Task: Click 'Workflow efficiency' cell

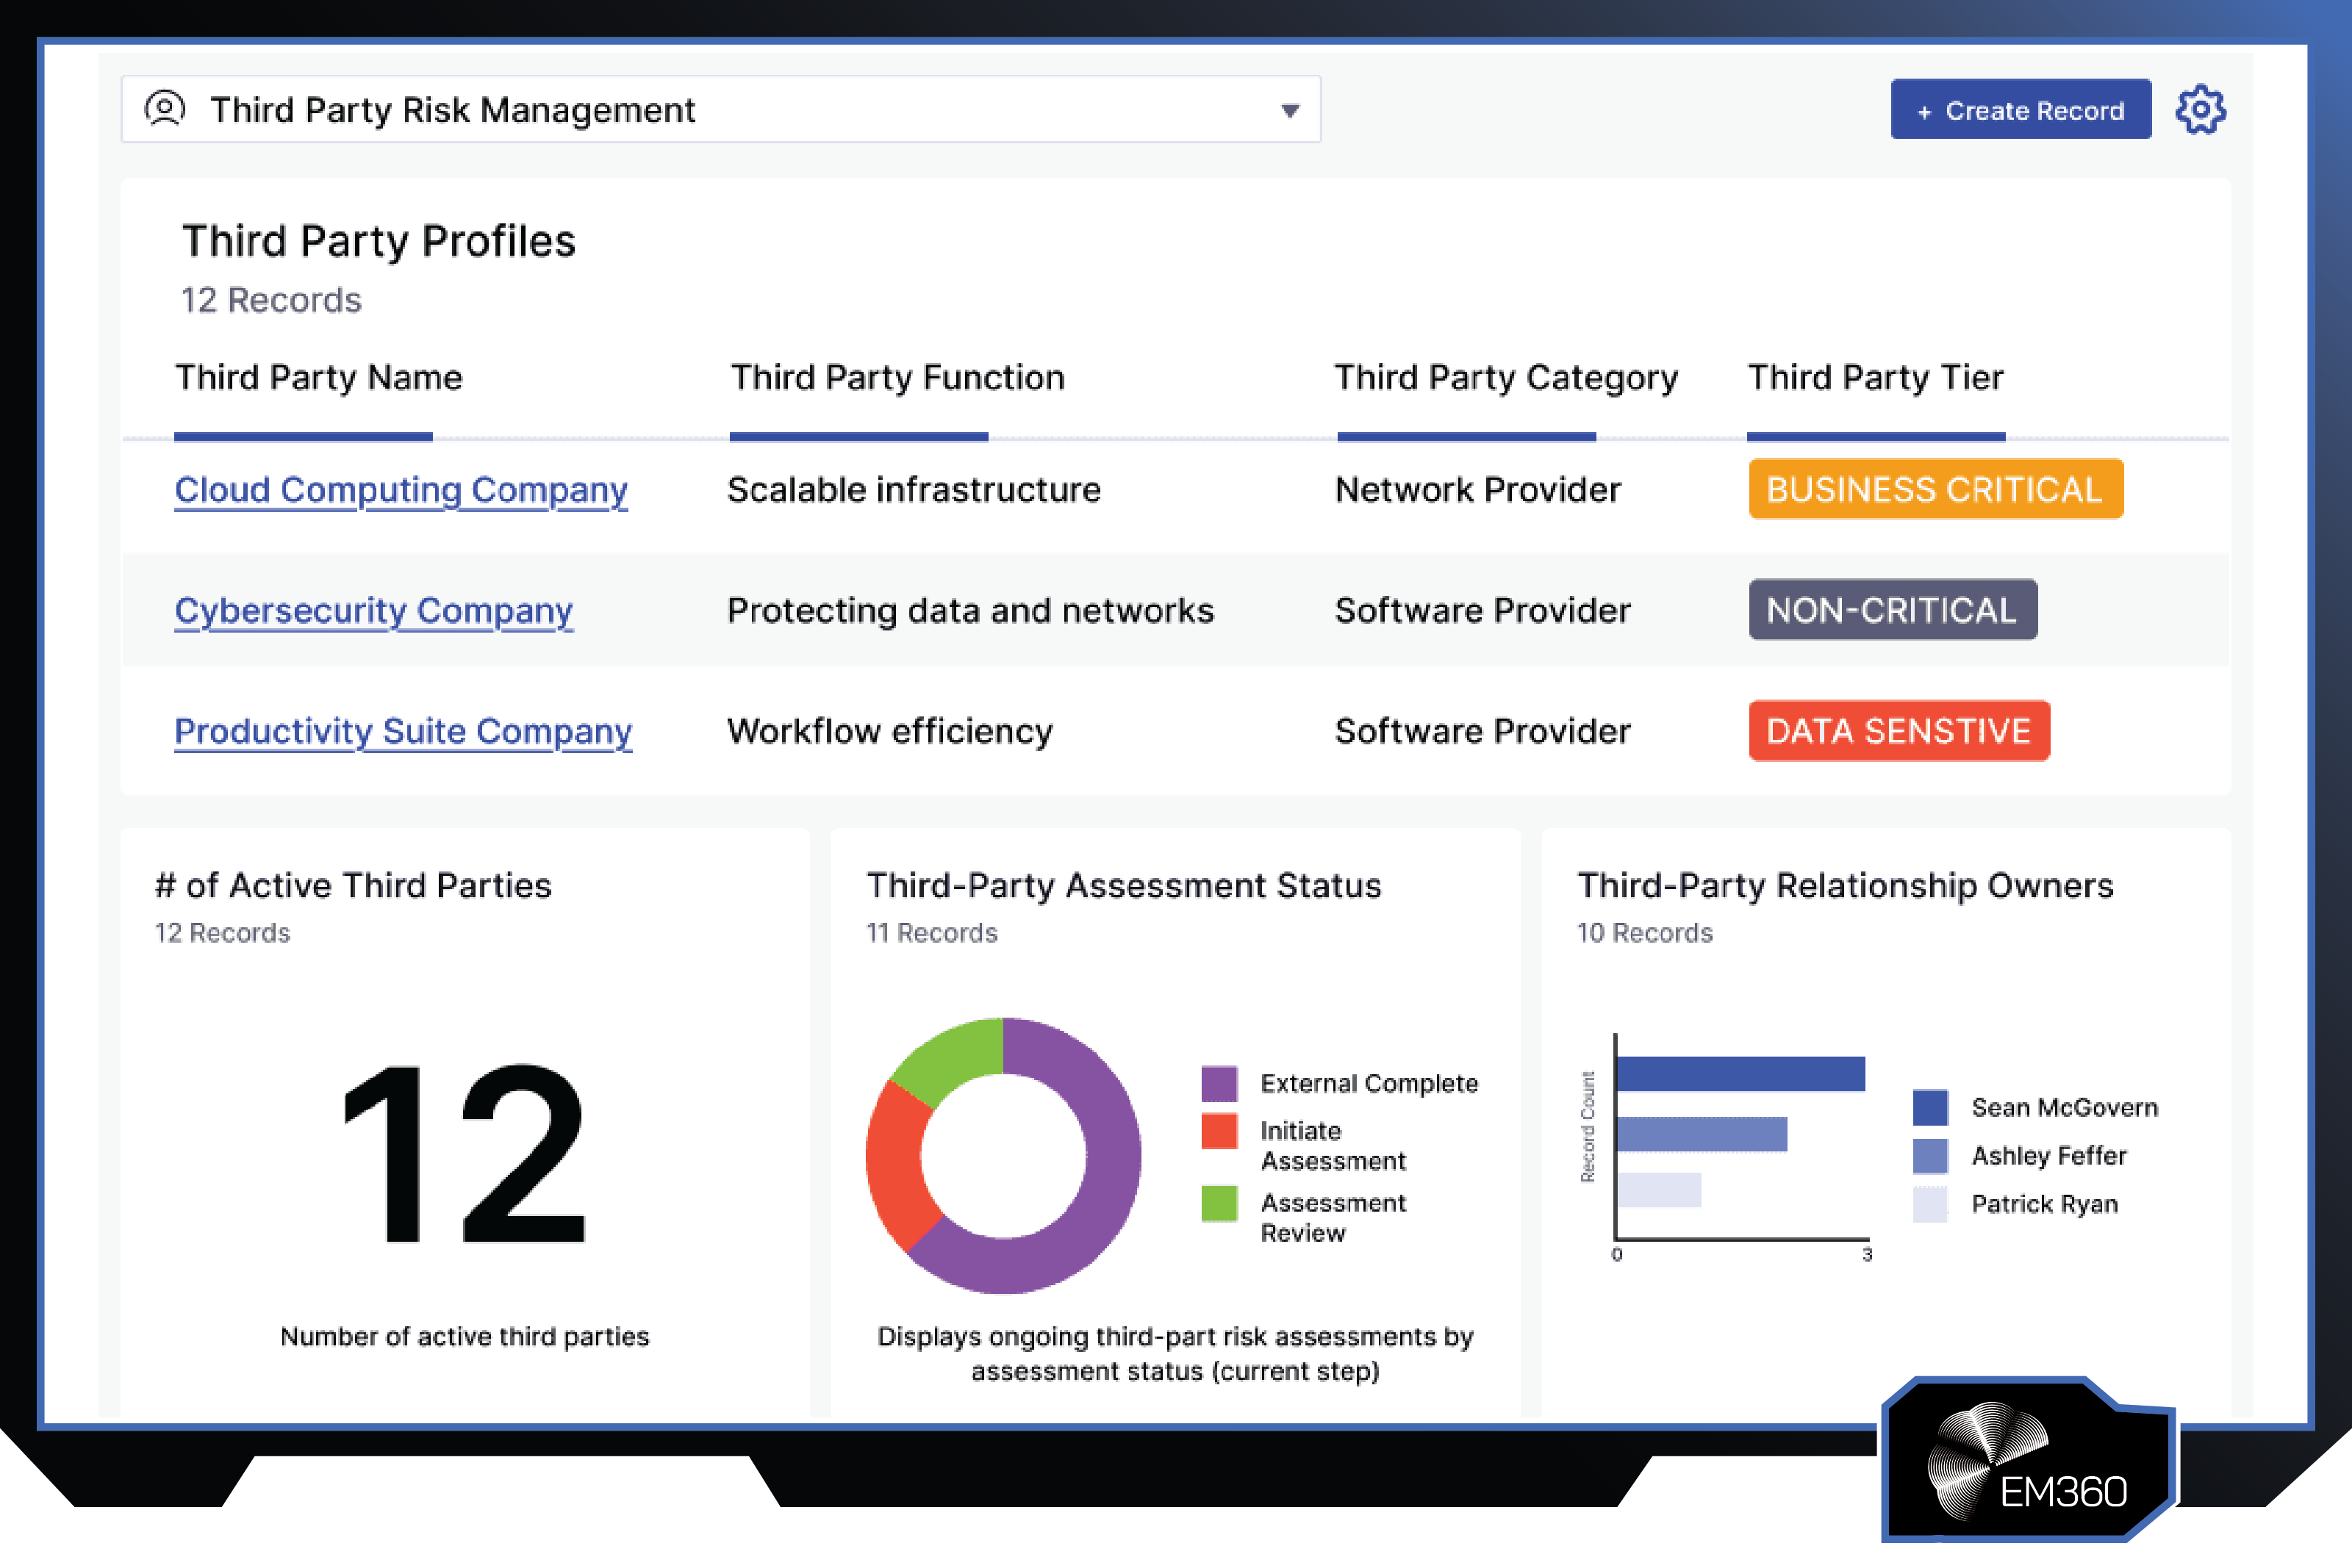Action: [x=890, y=732]
